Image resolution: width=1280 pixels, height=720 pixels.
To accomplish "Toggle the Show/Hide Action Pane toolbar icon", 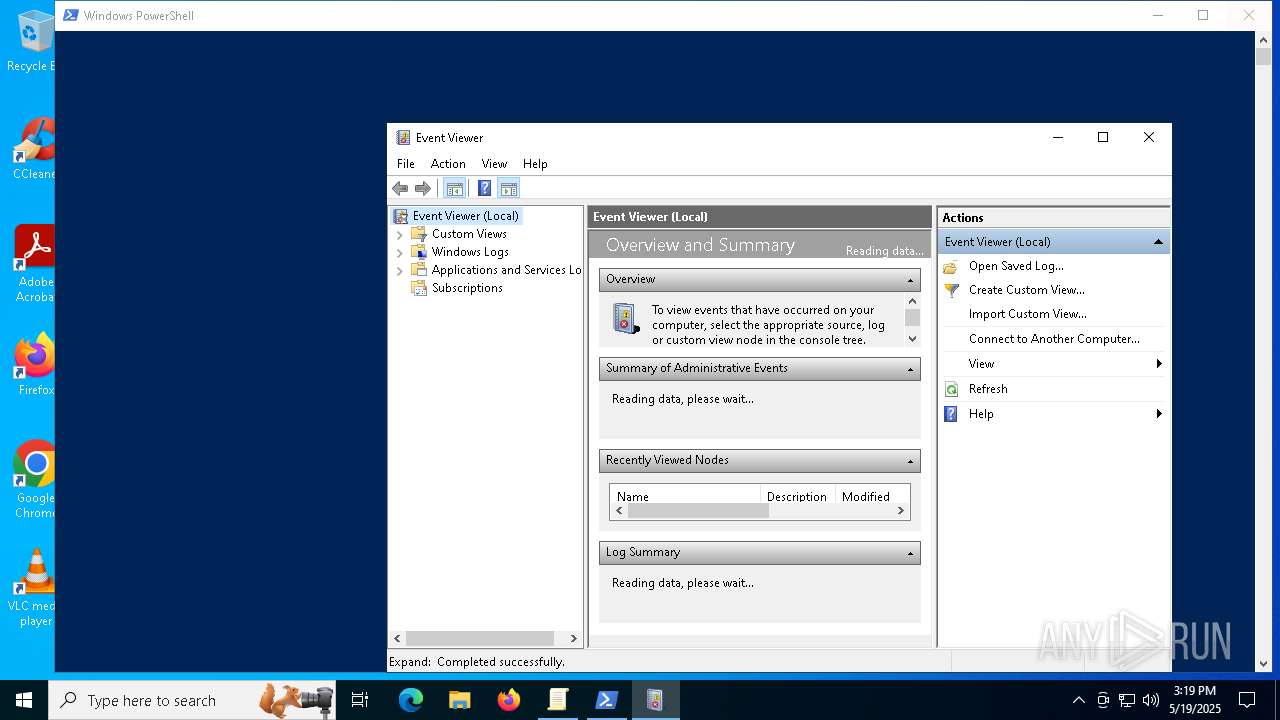I will pyautogui.click(x=509, y=188).
